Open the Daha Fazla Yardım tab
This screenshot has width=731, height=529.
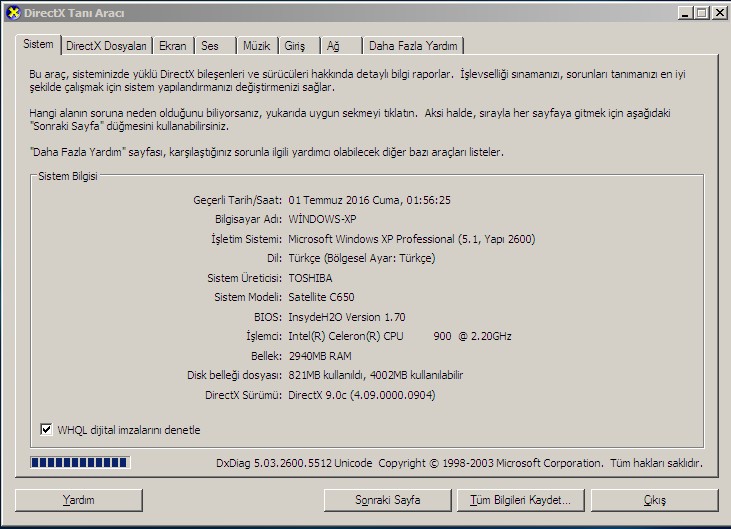[413, 46]
